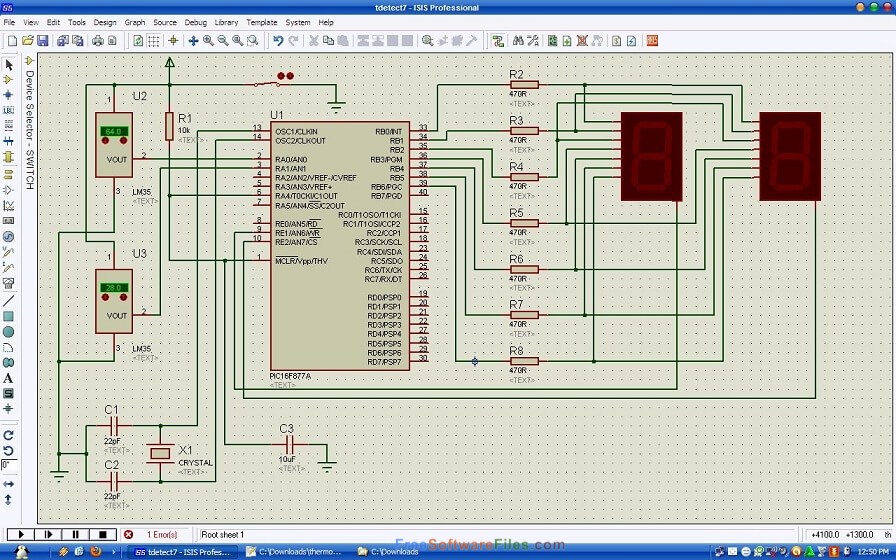Toggle the grid display icon
Screen dimensions: 896x560
point(153,41)
